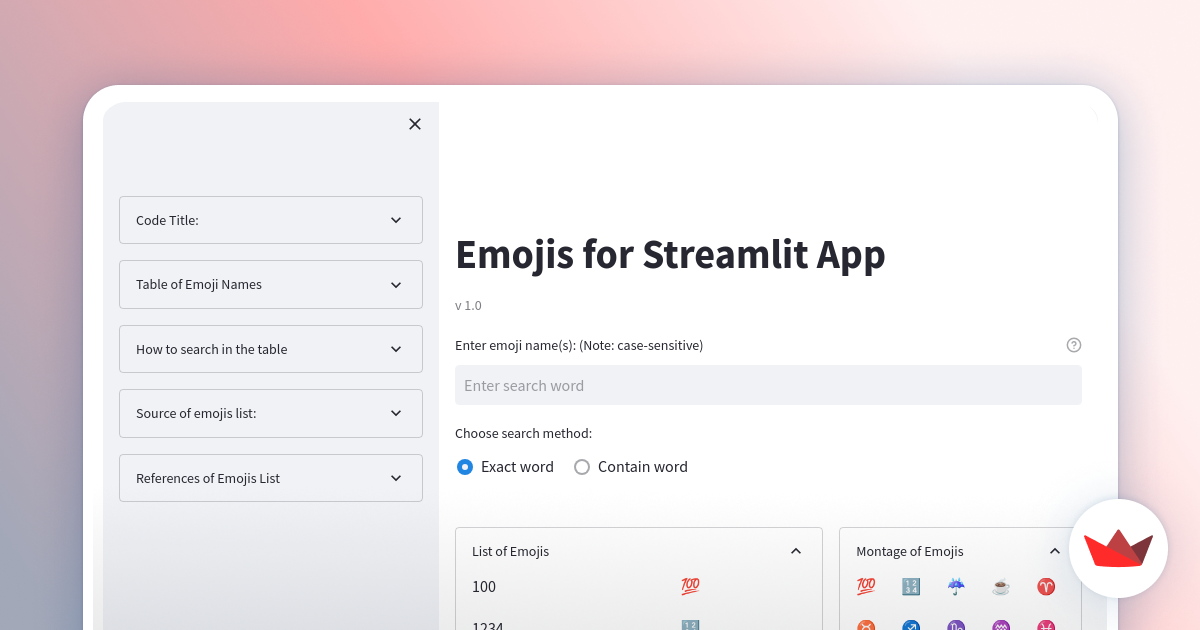The width and height of the screenshot is (1200, 630).
Task: Open the Table of Emoji Names section
Action: pyautogui.click(x=270, y=284)
